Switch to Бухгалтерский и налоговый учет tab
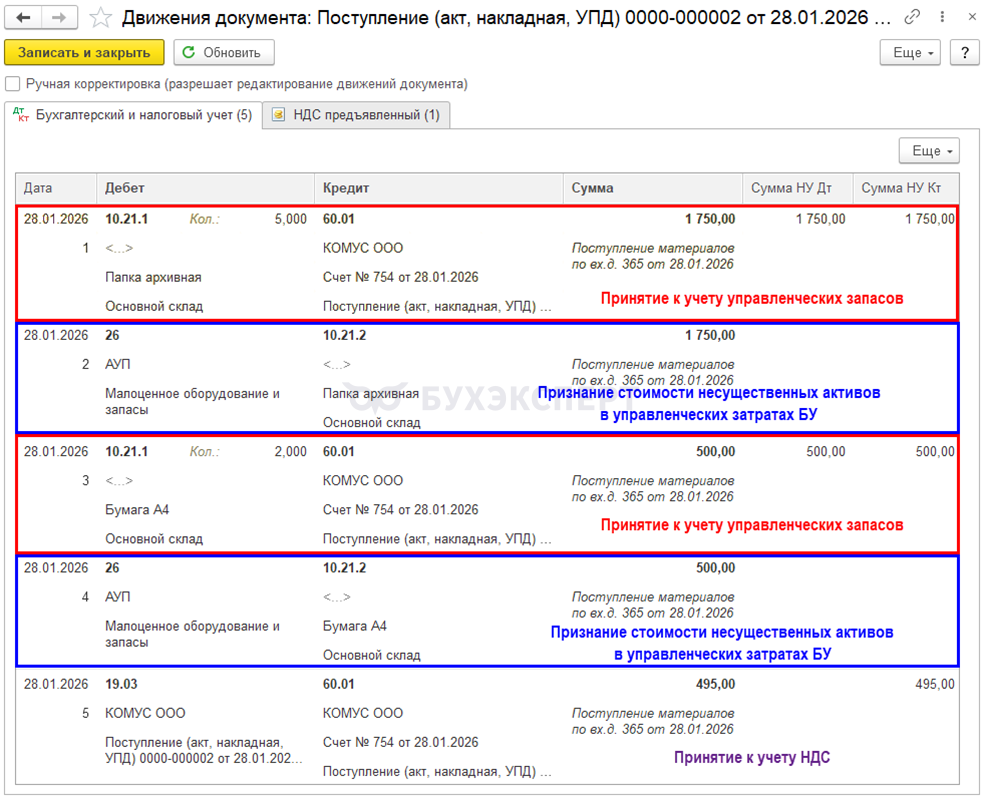The image size is (983, 798). (132, 115)
